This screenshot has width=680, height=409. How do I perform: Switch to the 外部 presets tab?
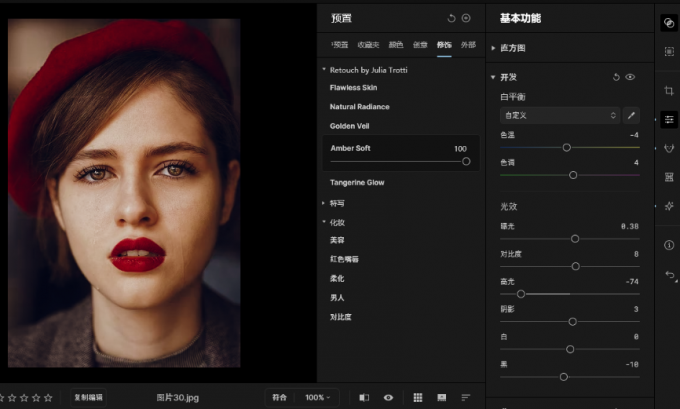[468, 45]
